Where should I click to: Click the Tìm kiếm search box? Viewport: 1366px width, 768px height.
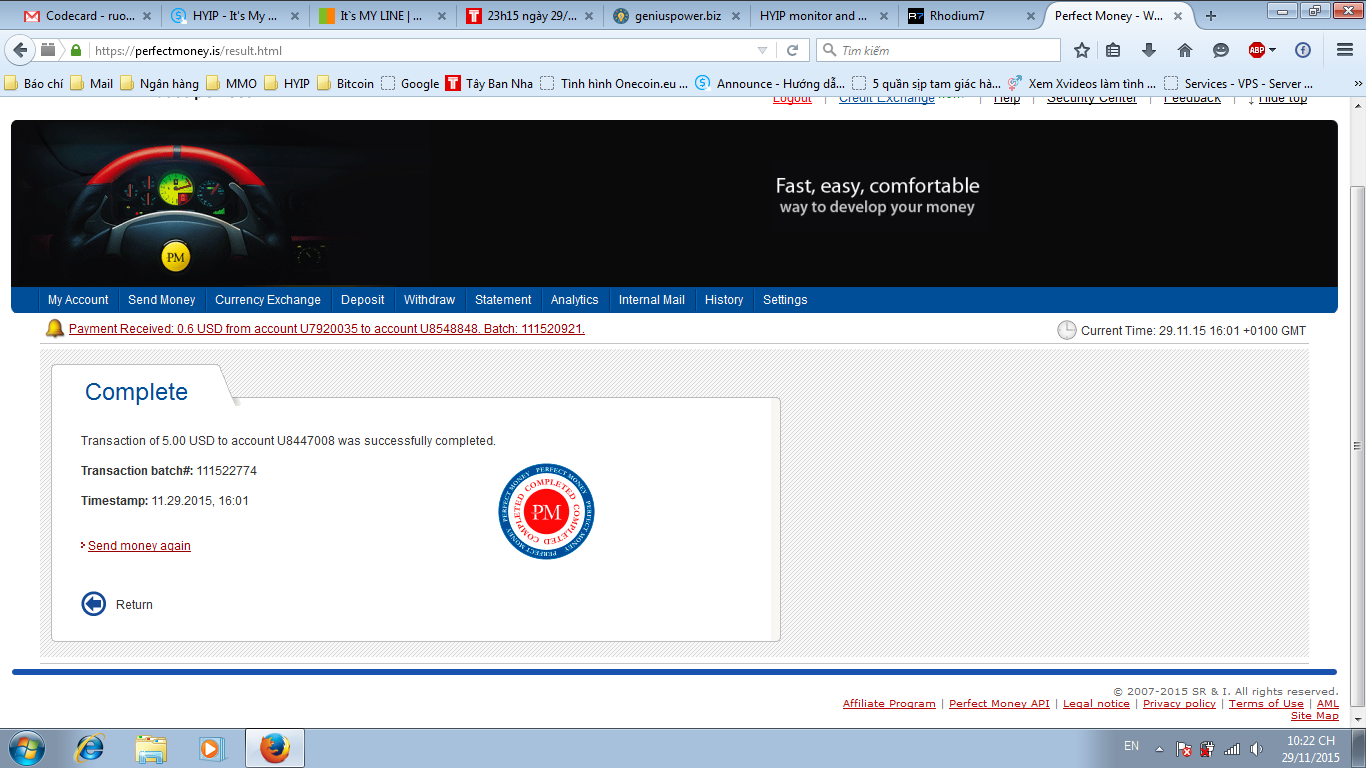click(938, 50)
